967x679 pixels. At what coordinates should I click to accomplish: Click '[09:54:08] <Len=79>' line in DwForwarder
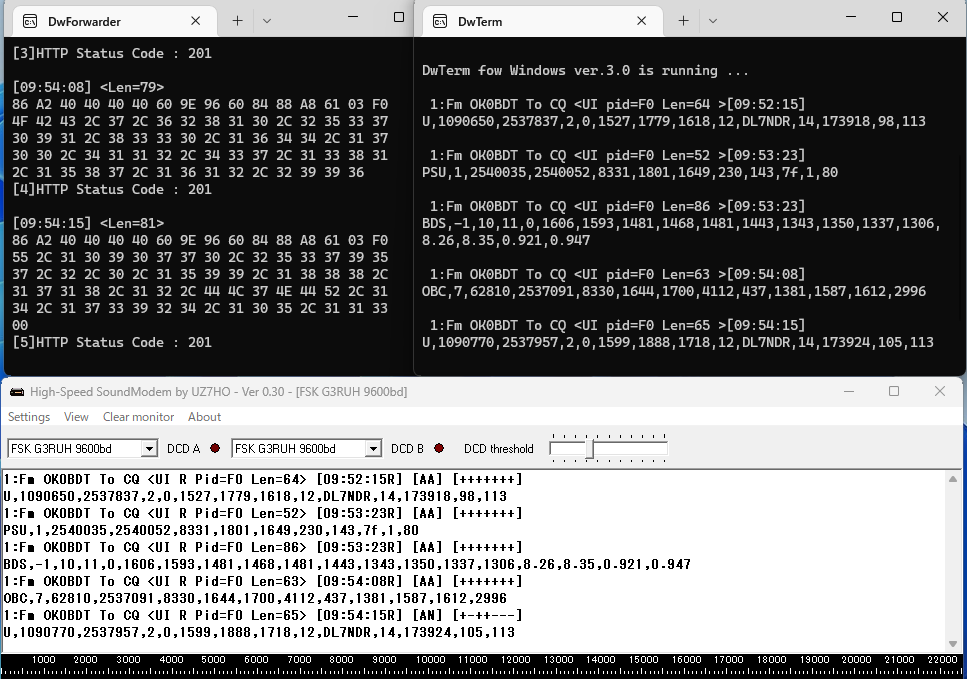click(88, 87)
